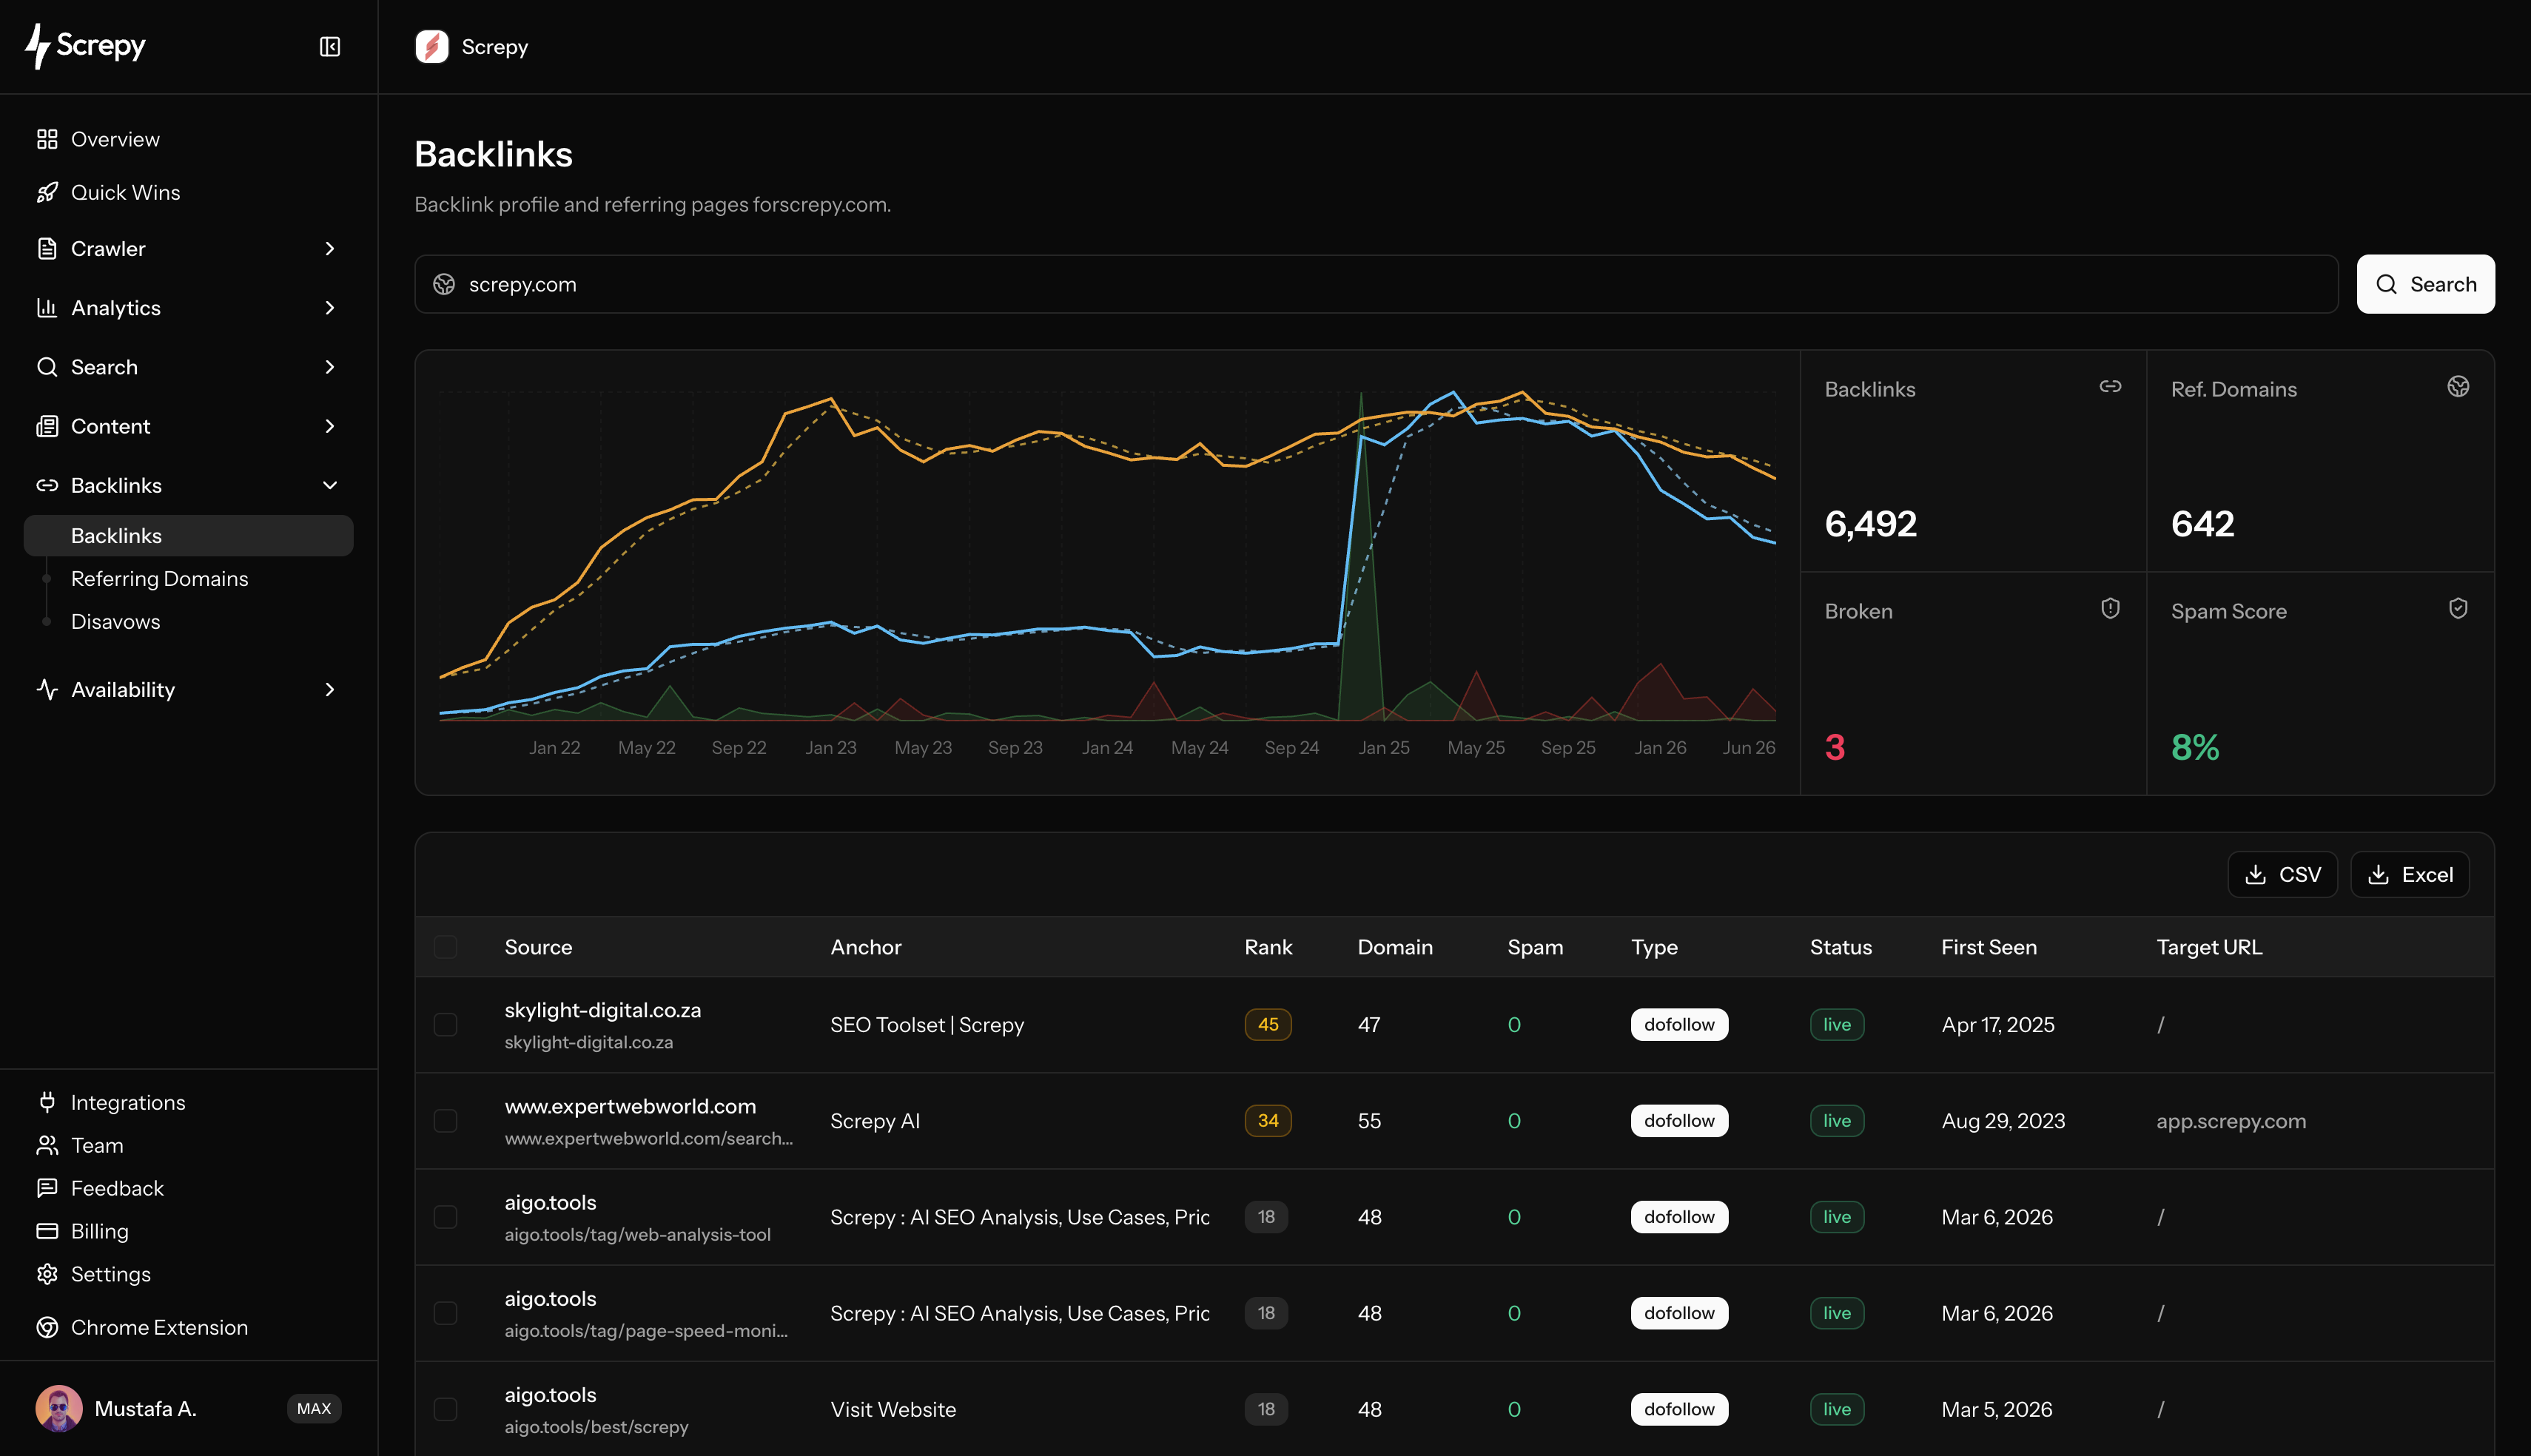Viewport: 2531px width, 1456px height.
Task: Click the Crawler document icon
Action: tap(47, 248)
